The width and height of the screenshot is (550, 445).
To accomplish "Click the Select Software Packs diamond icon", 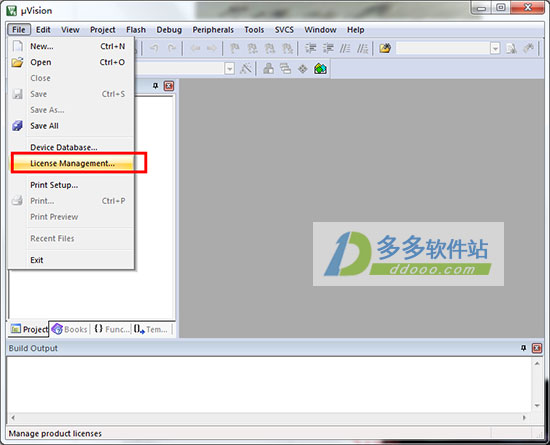I will point(303,69).
